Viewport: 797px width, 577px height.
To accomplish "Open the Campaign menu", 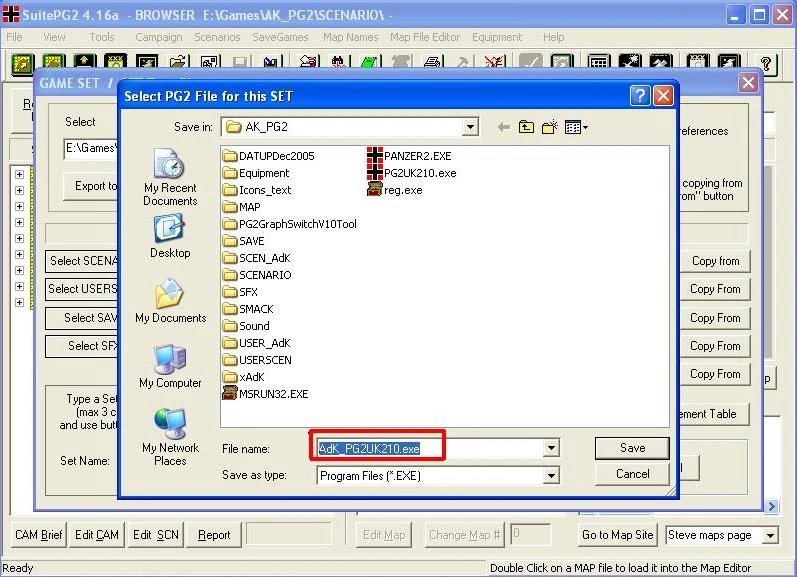I will coord(159,37).
